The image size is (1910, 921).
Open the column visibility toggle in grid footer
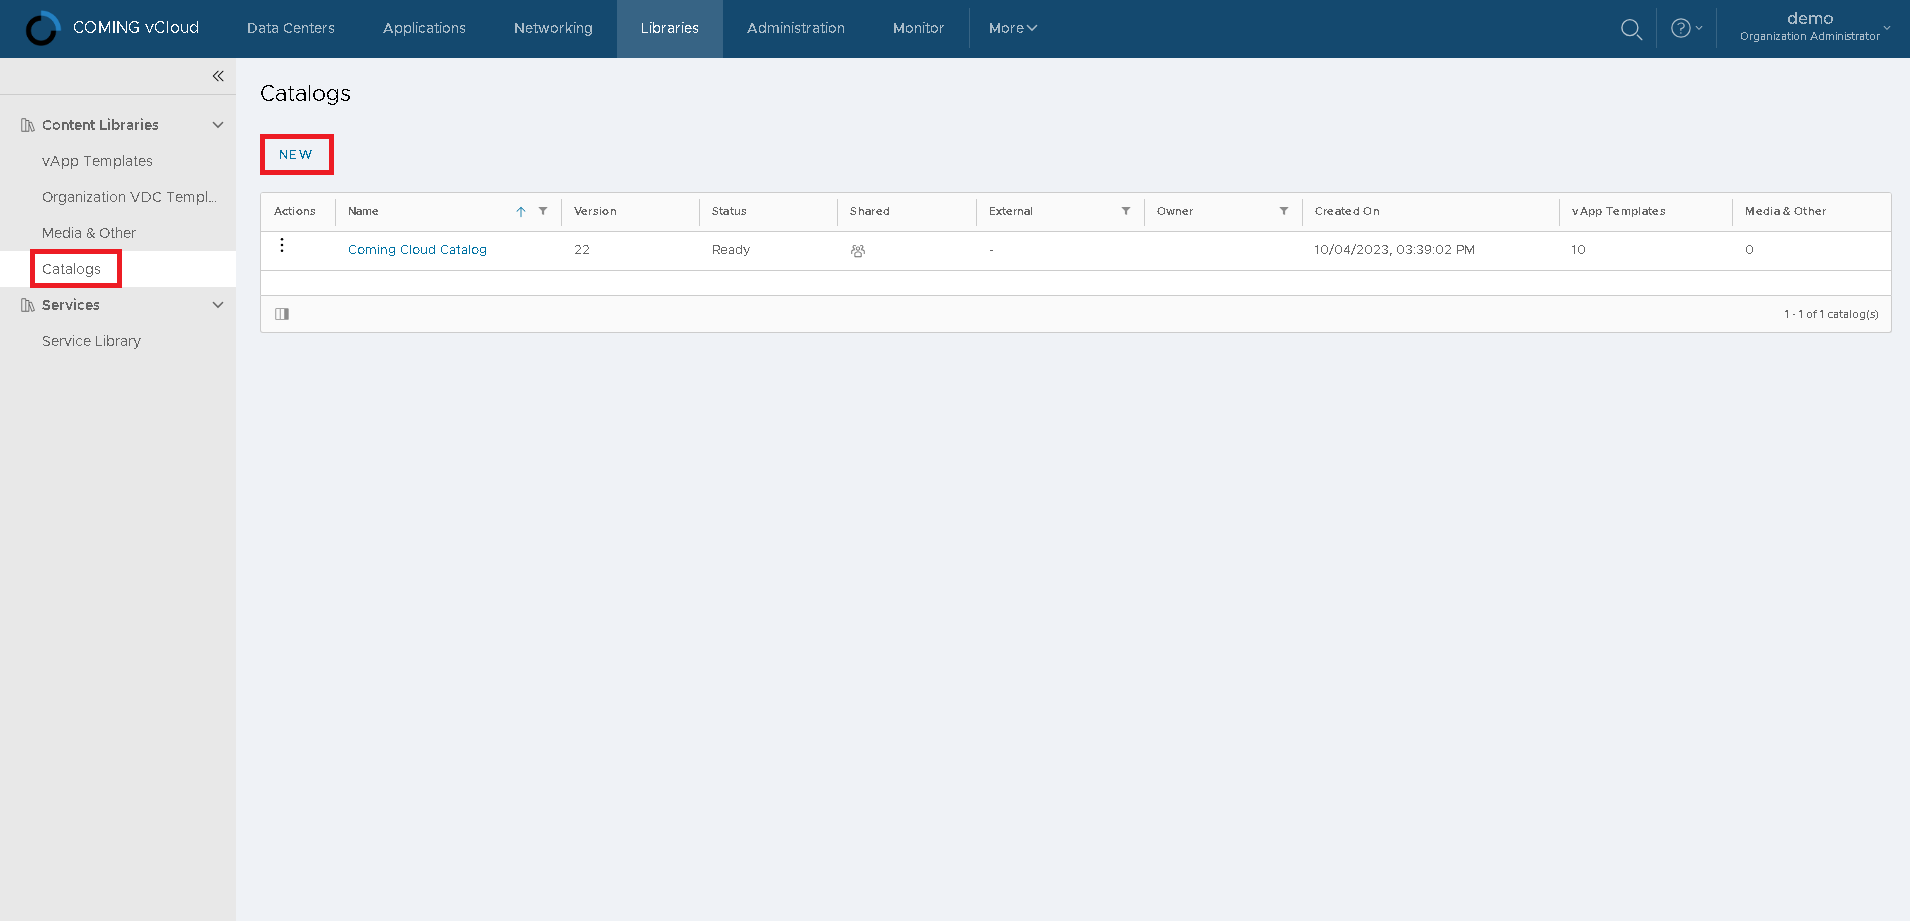click(282, 314)
